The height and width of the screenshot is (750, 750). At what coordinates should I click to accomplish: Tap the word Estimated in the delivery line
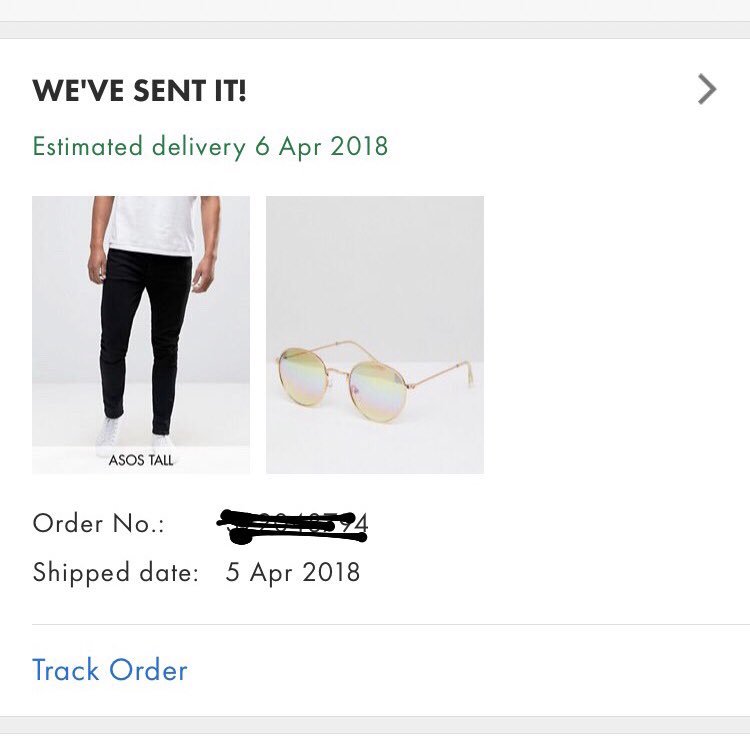[88, 147]
